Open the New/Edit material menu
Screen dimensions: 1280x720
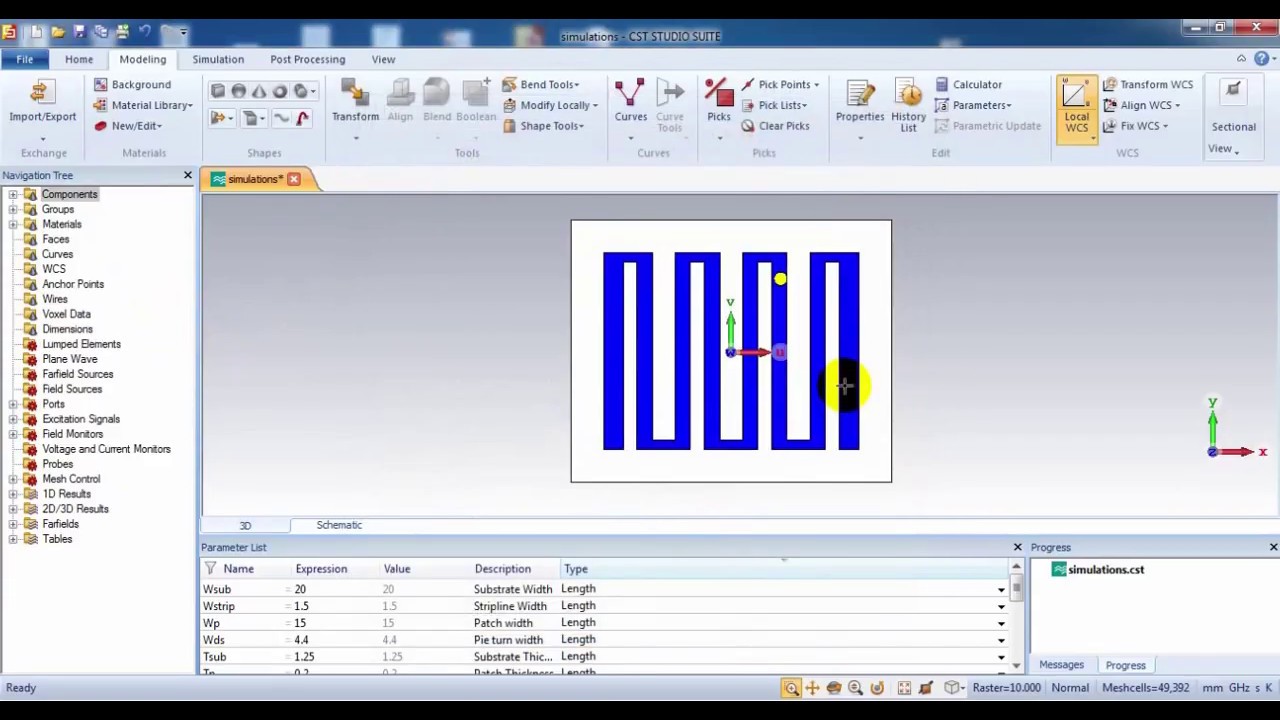pos(129,126)
